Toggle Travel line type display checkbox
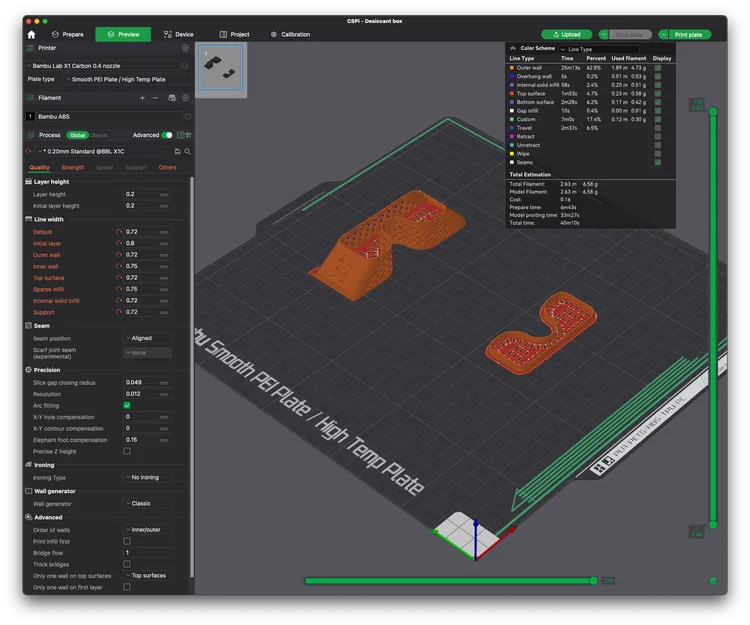Screen dimensions: 750x625 [x=658, y=128]
